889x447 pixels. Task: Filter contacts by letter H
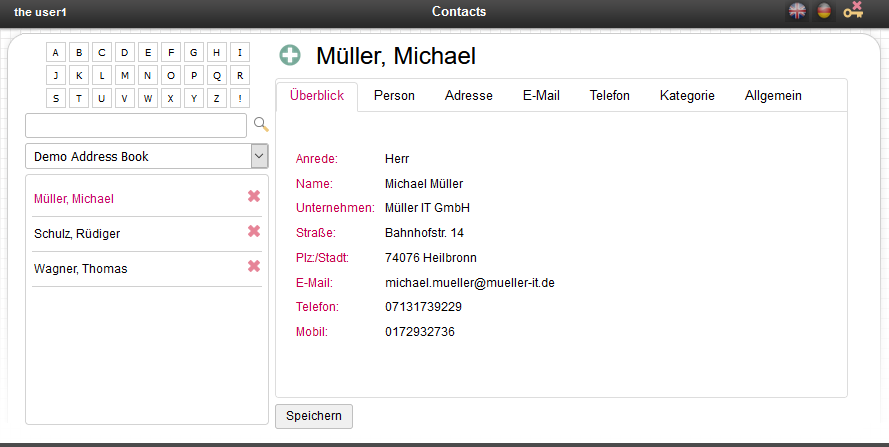coord(217,52)
